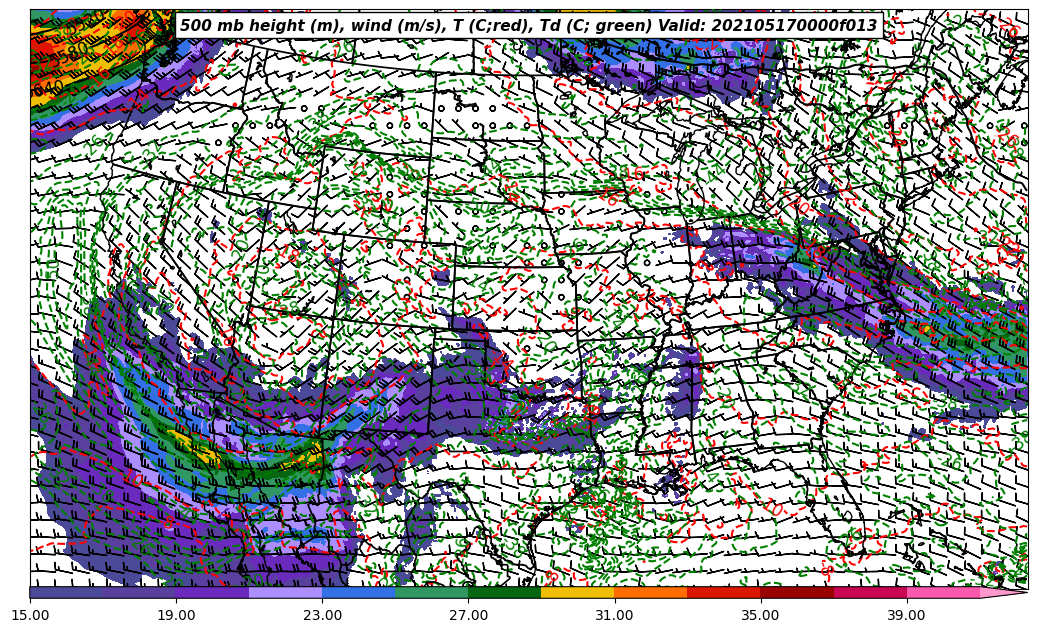Click the 31.00 colorbar tick label
This screenshot has width=1037, height=632.
(x=614, y=615)
